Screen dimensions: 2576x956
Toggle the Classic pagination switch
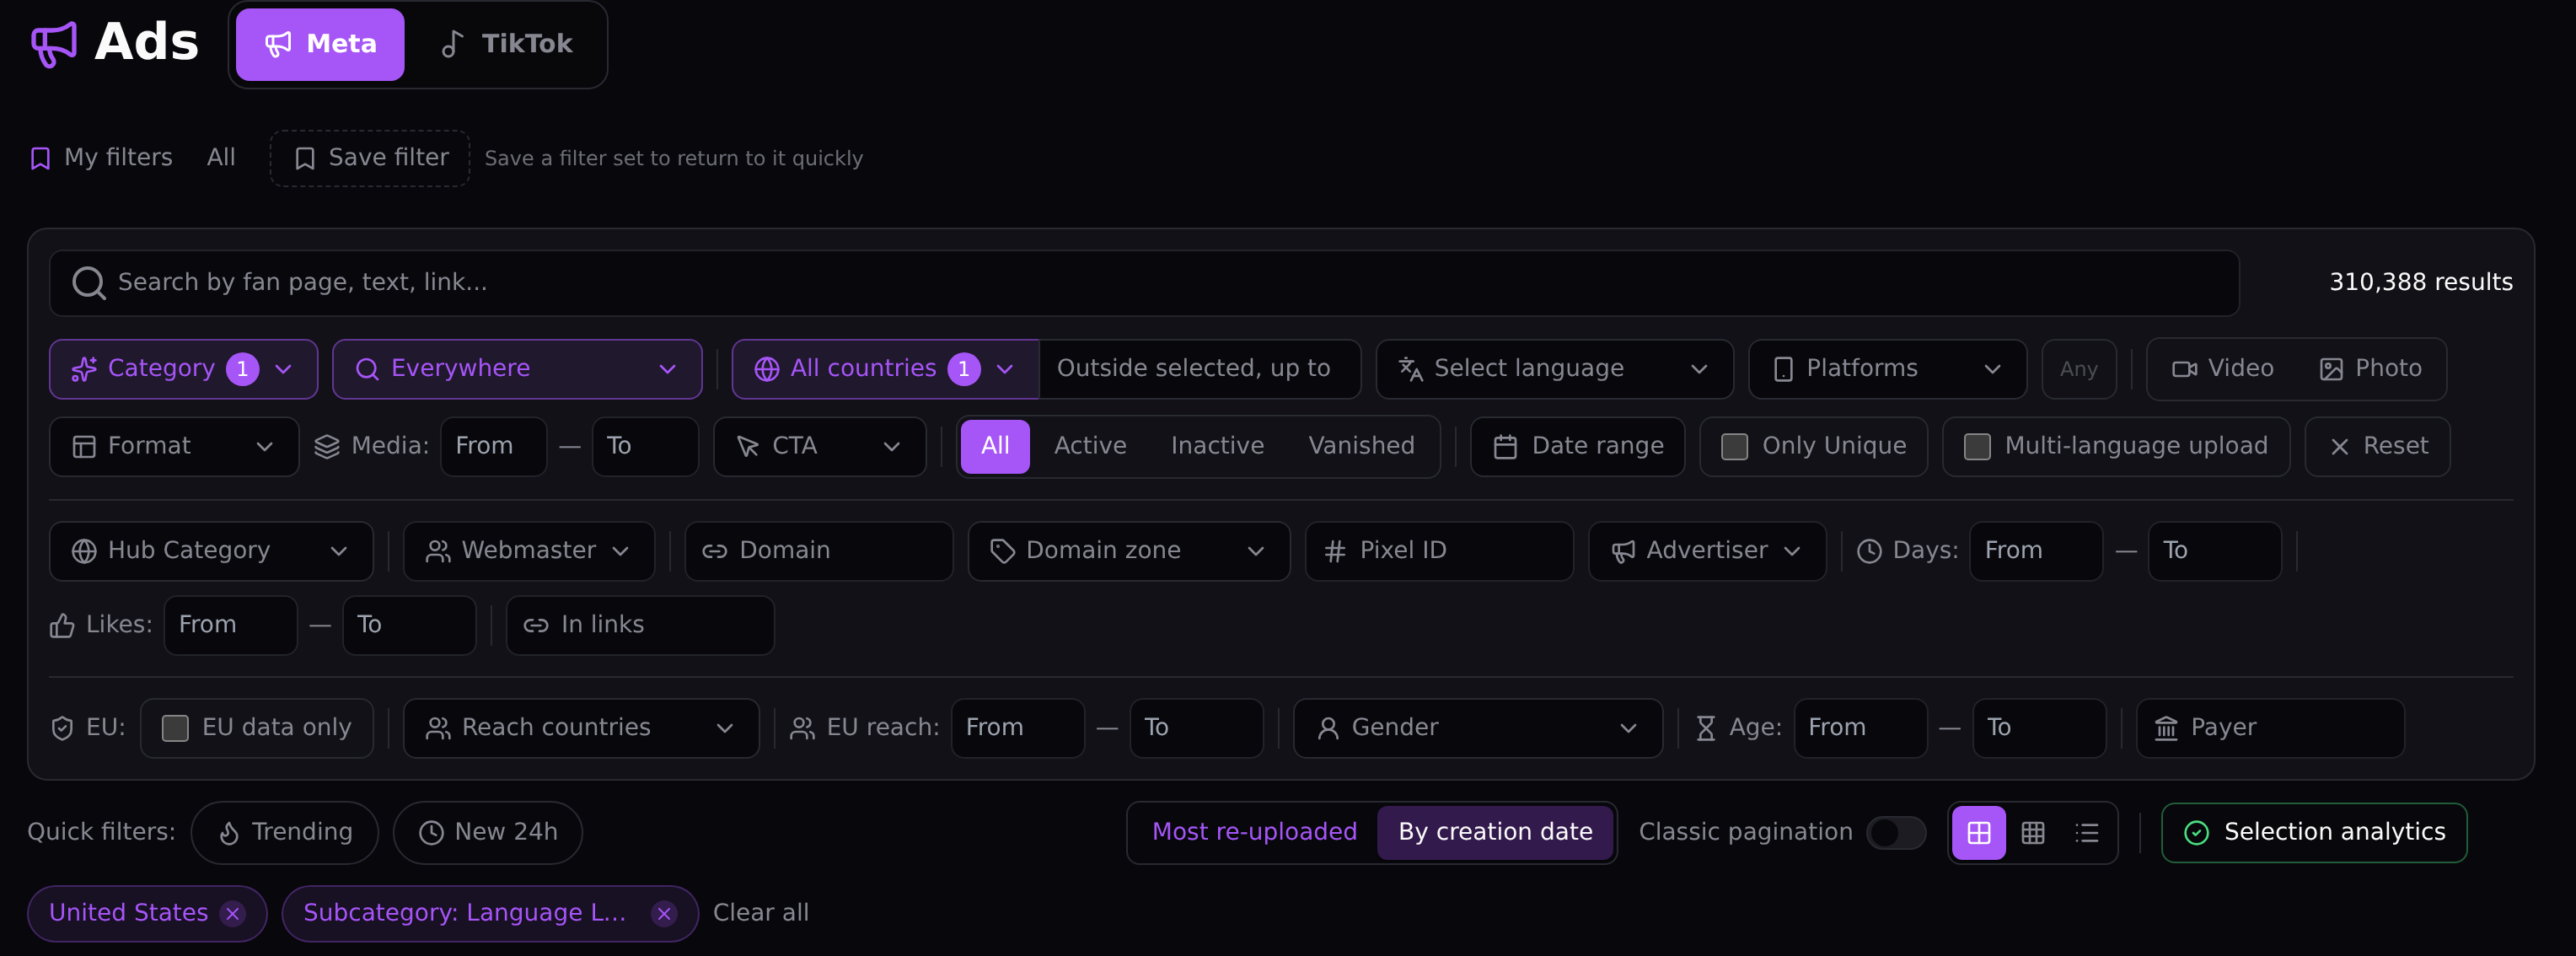[1896, 833]
